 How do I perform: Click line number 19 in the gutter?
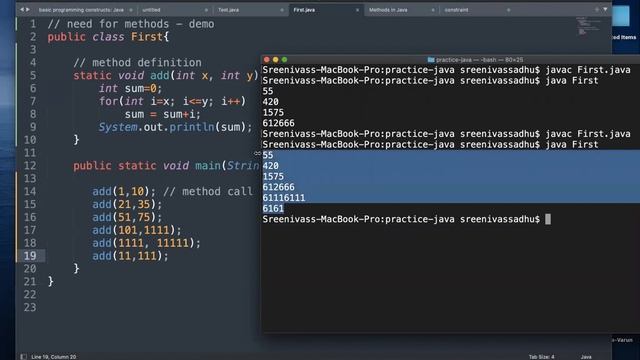click(30, 256)
